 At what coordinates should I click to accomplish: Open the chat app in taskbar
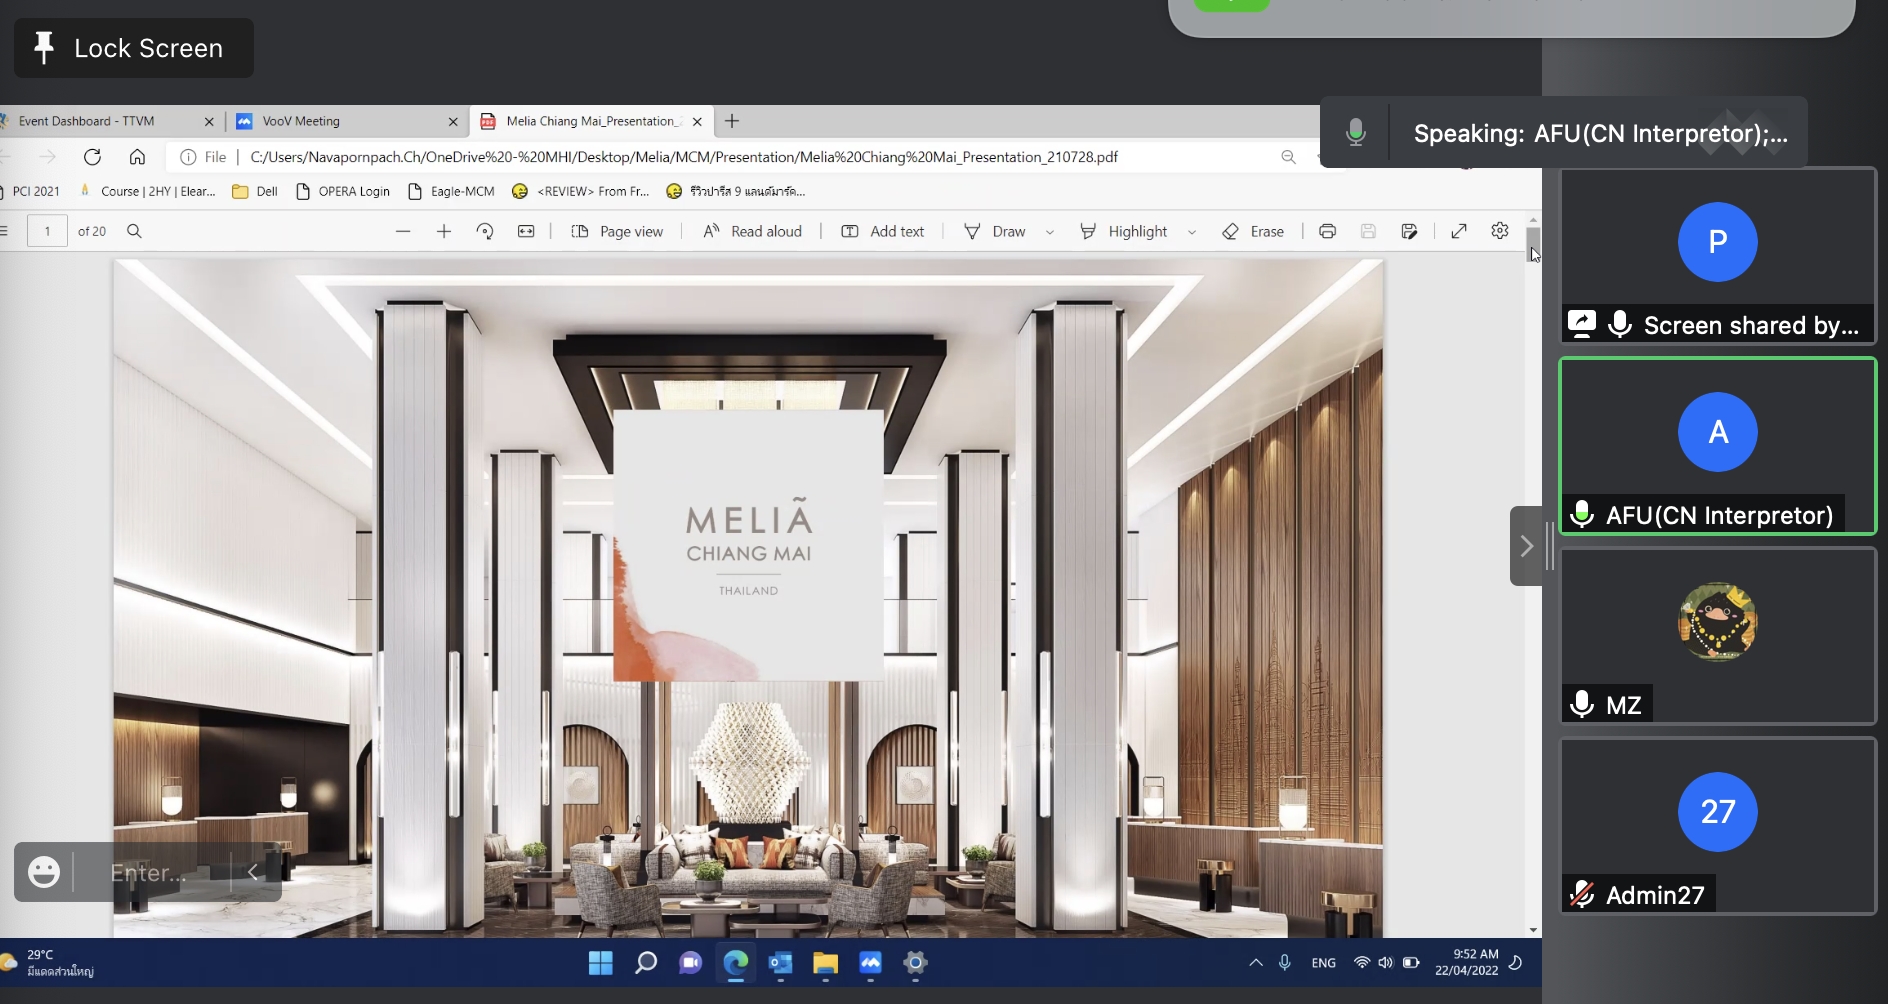click(x=690, y=963)
